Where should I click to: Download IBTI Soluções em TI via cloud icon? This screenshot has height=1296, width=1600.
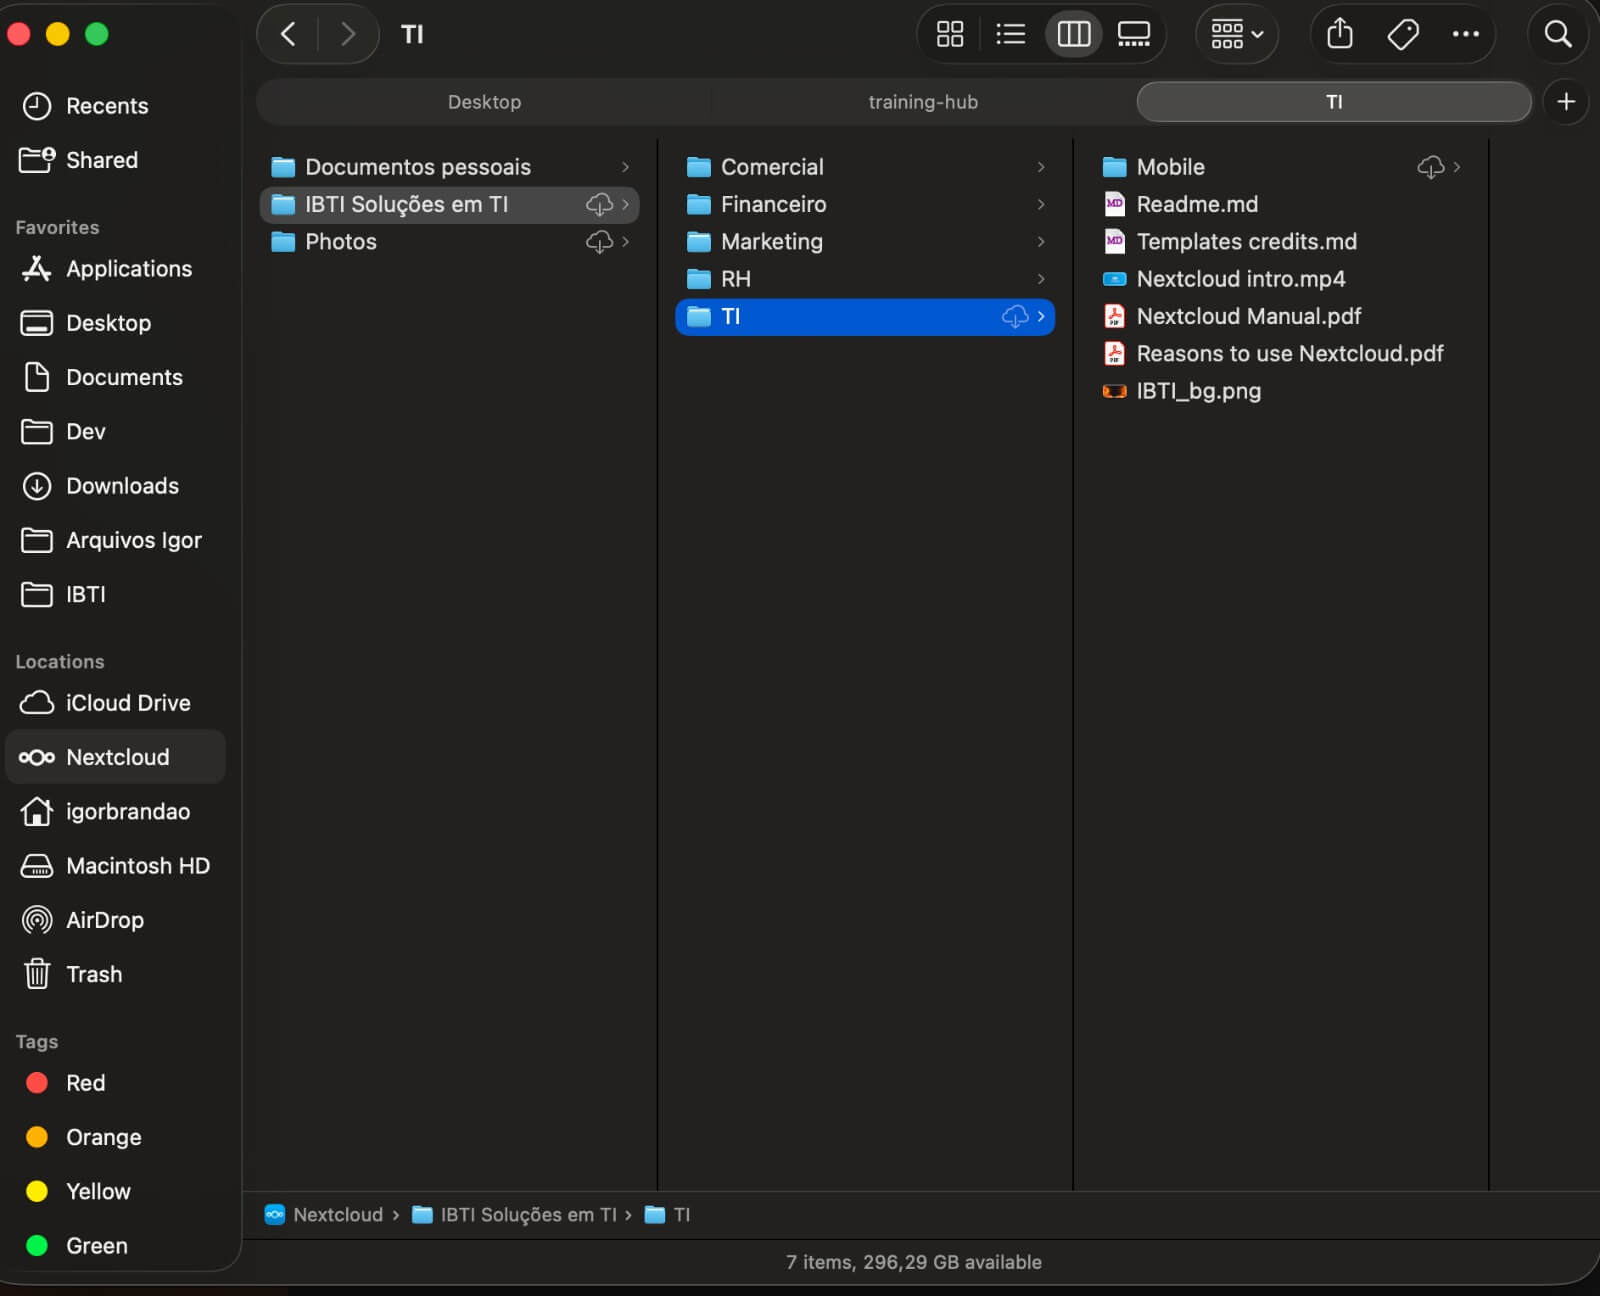coord(599,205)
